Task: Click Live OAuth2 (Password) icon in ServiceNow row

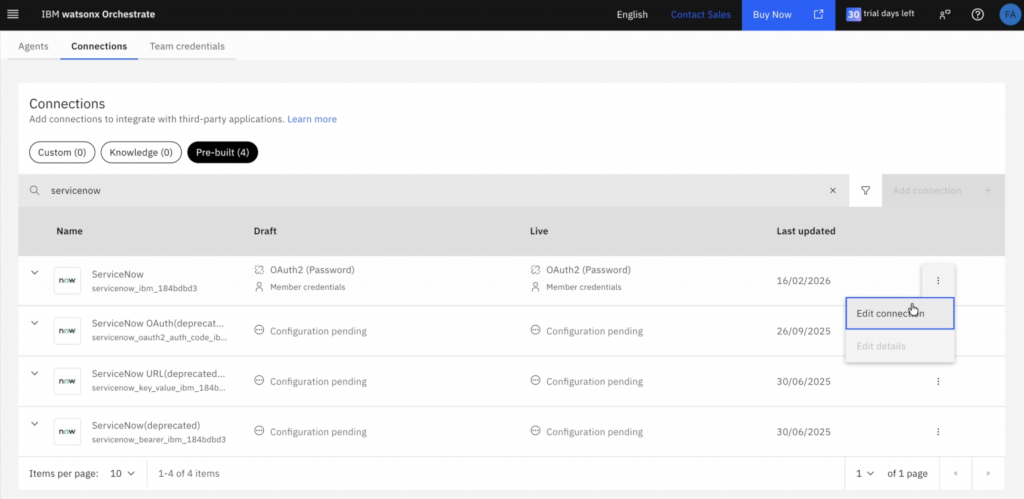Action: [536, 269]
